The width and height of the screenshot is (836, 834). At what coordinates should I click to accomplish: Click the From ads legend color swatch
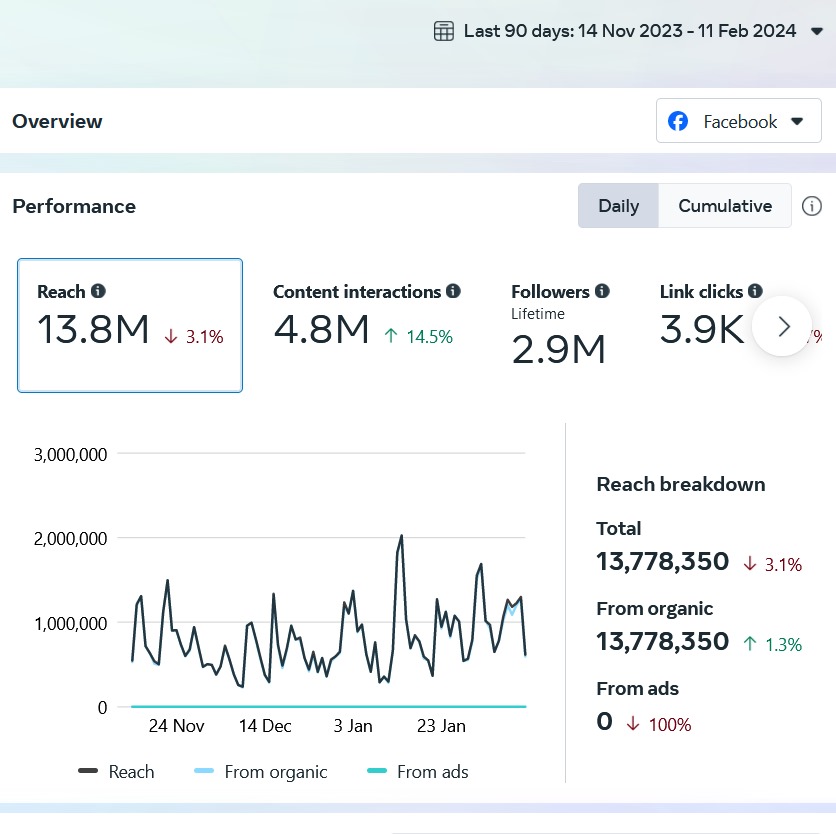click(x=377, y=771)
